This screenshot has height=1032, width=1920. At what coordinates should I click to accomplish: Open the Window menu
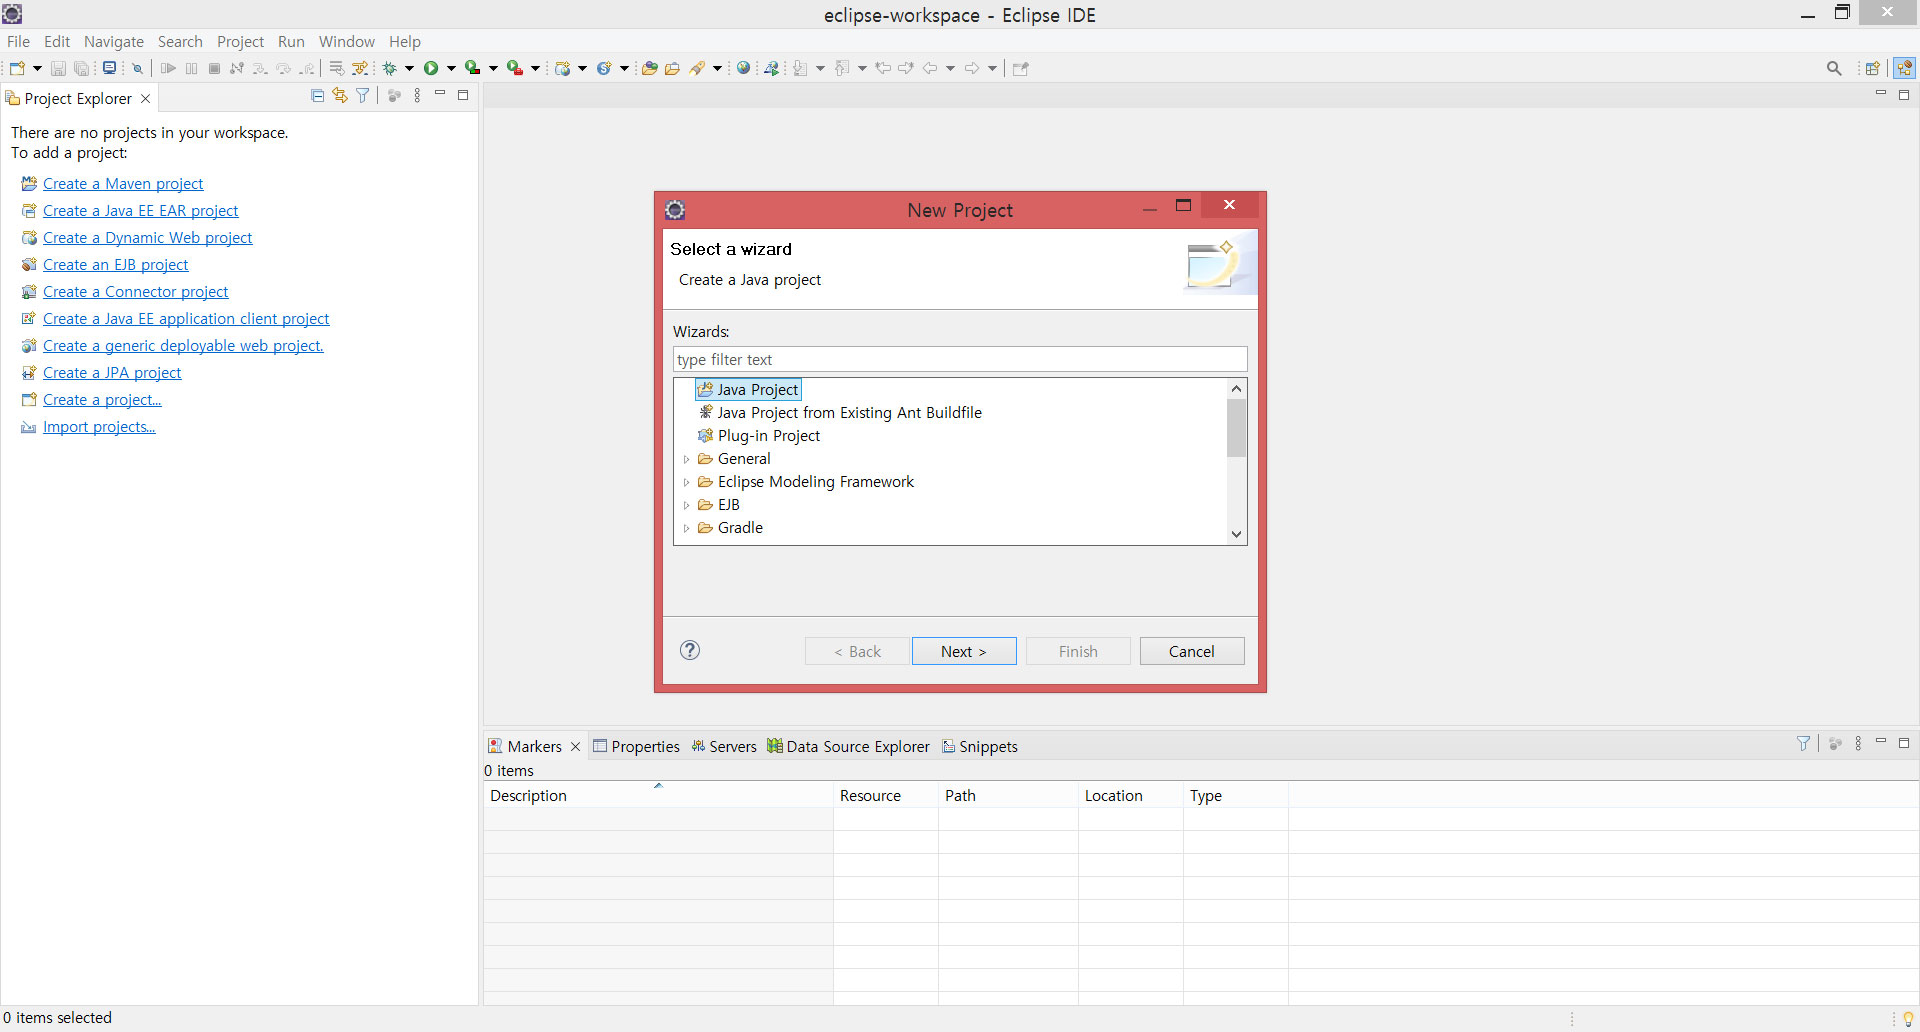click(x=347, y=41)
